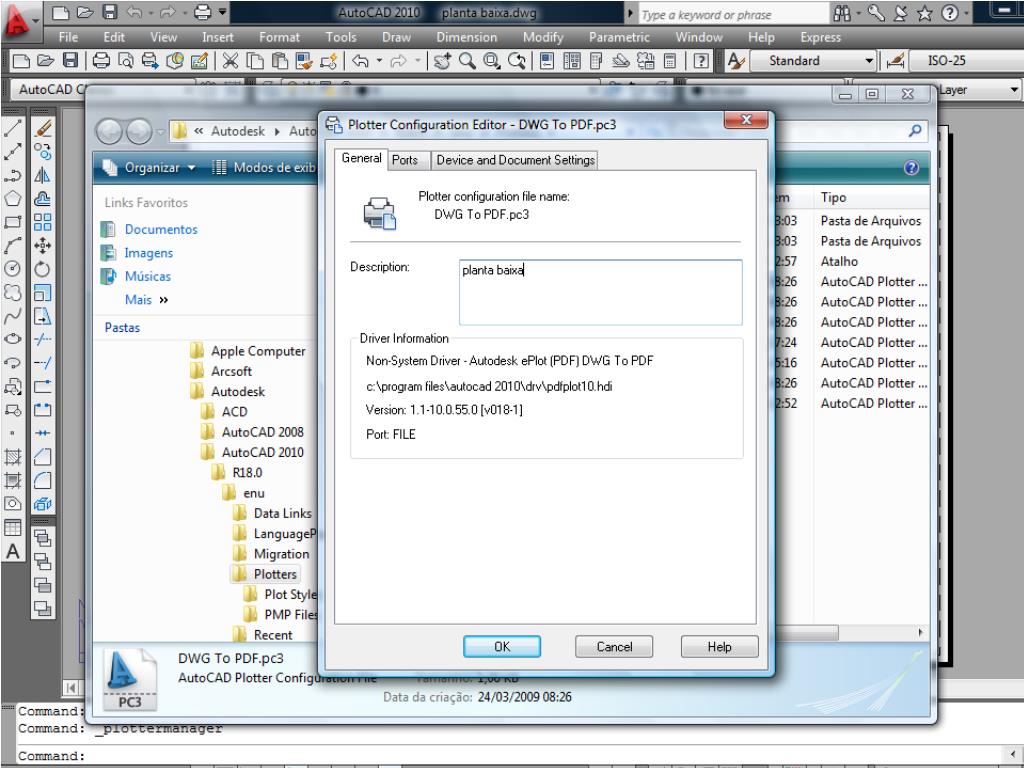Image resolution: width=1024 pixels, height=768 pixels.
Task: Click Explorer horizontal scrollbar thumb
Action: point(806,632)
